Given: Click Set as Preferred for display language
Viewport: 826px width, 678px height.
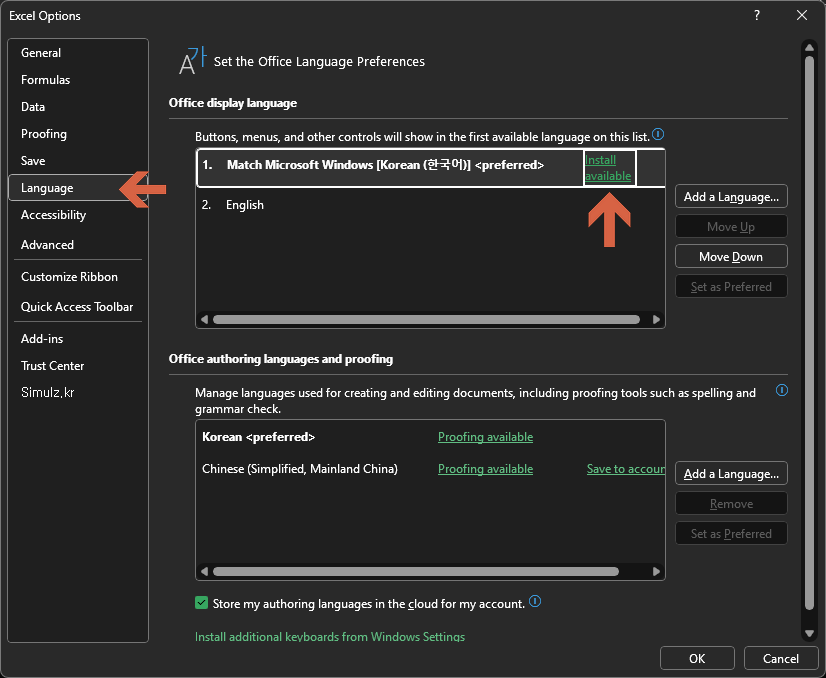Looking at the screenshot, I should [x=731, y=287].
